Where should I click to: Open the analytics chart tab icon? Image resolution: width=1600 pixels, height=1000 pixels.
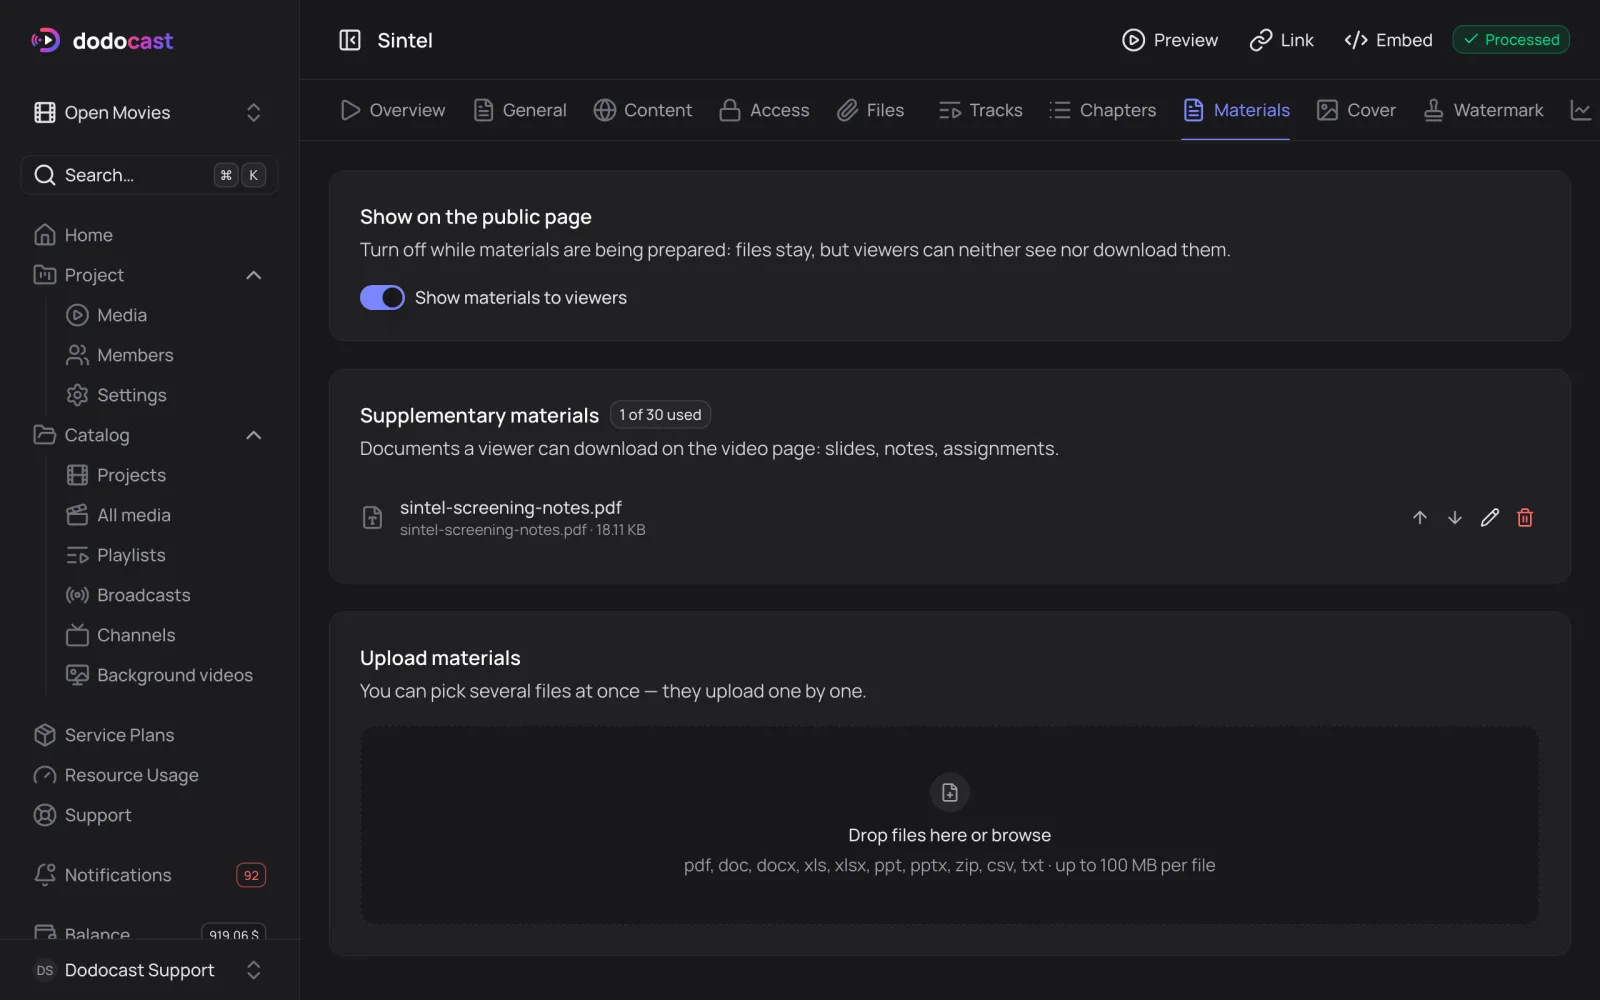(1581, 110)
